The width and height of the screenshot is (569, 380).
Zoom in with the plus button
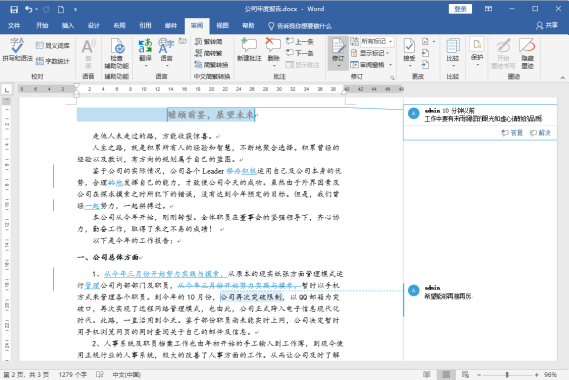coord(536,375)
